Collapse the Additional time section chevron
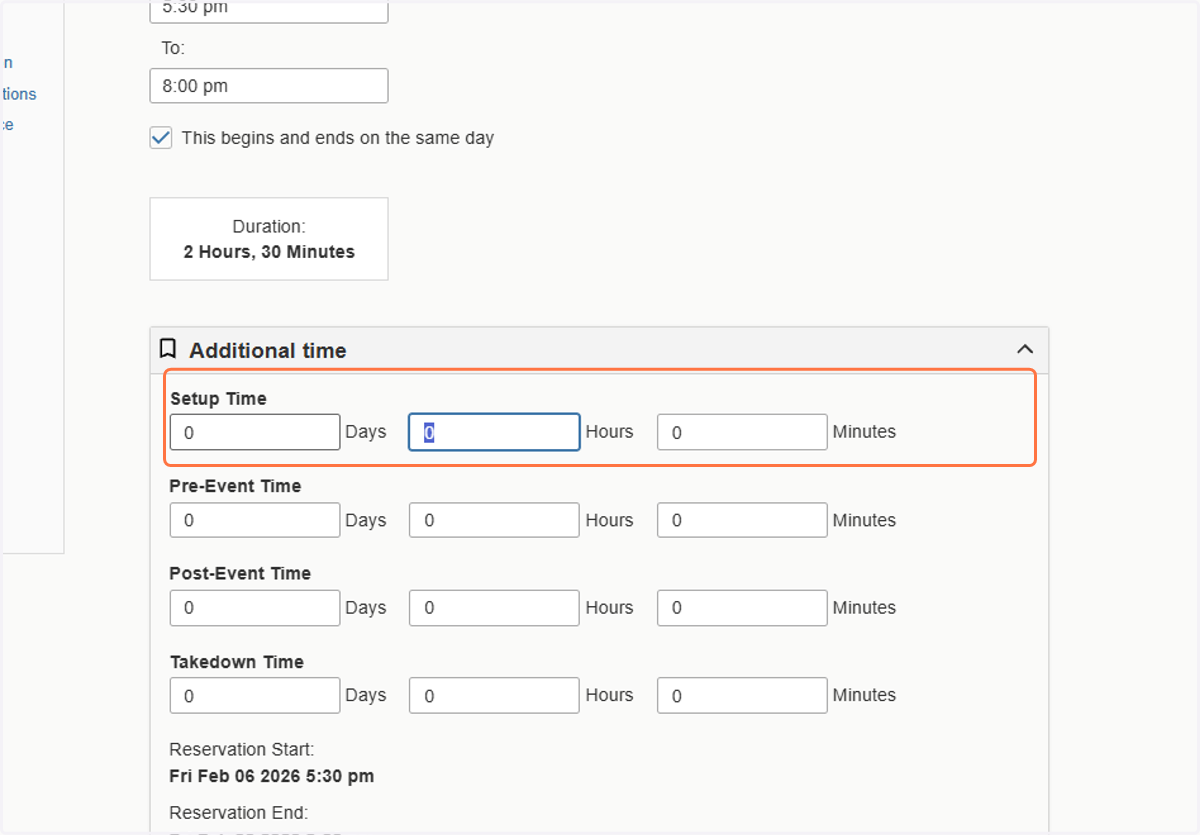 (x=1024, y=349)
